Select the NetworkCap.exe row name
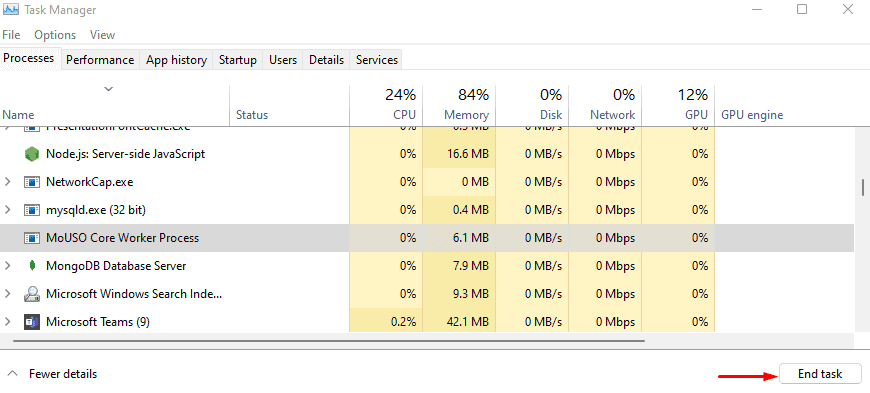Screen dimensions: 870x393 coord(89,182)
